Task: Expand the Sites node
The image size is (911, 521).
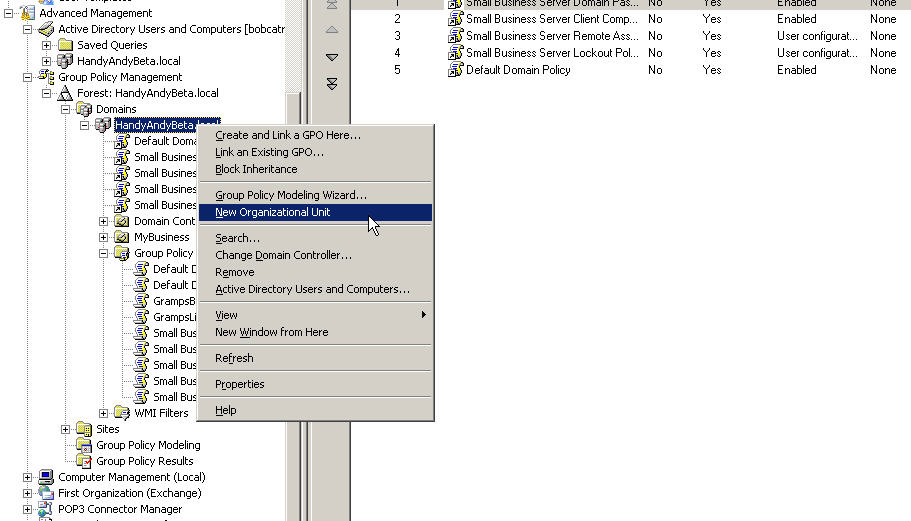Action: [66, 429]
